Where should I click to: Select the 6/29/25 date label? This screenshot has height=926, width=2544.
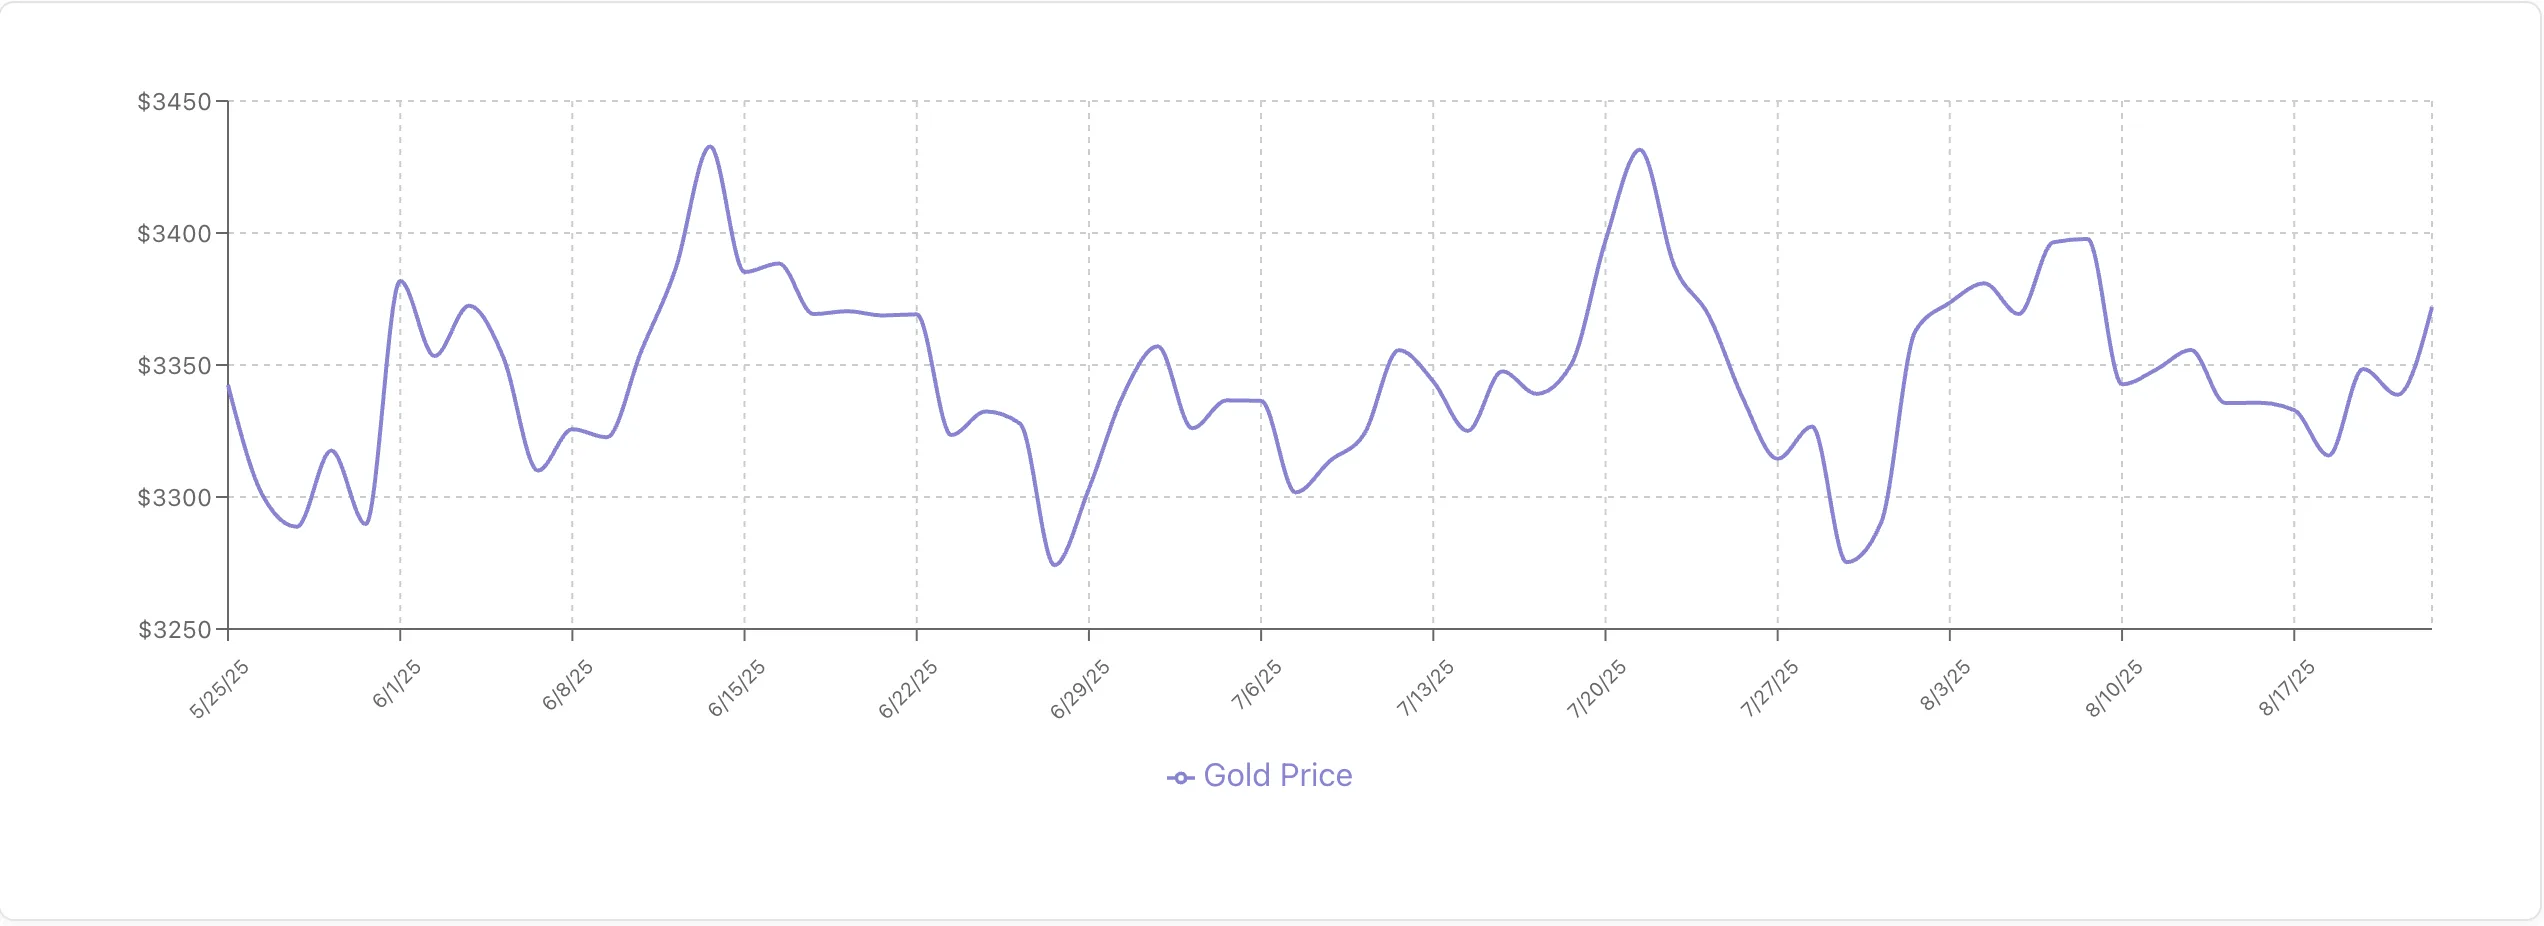click(x=1080, y=689)
